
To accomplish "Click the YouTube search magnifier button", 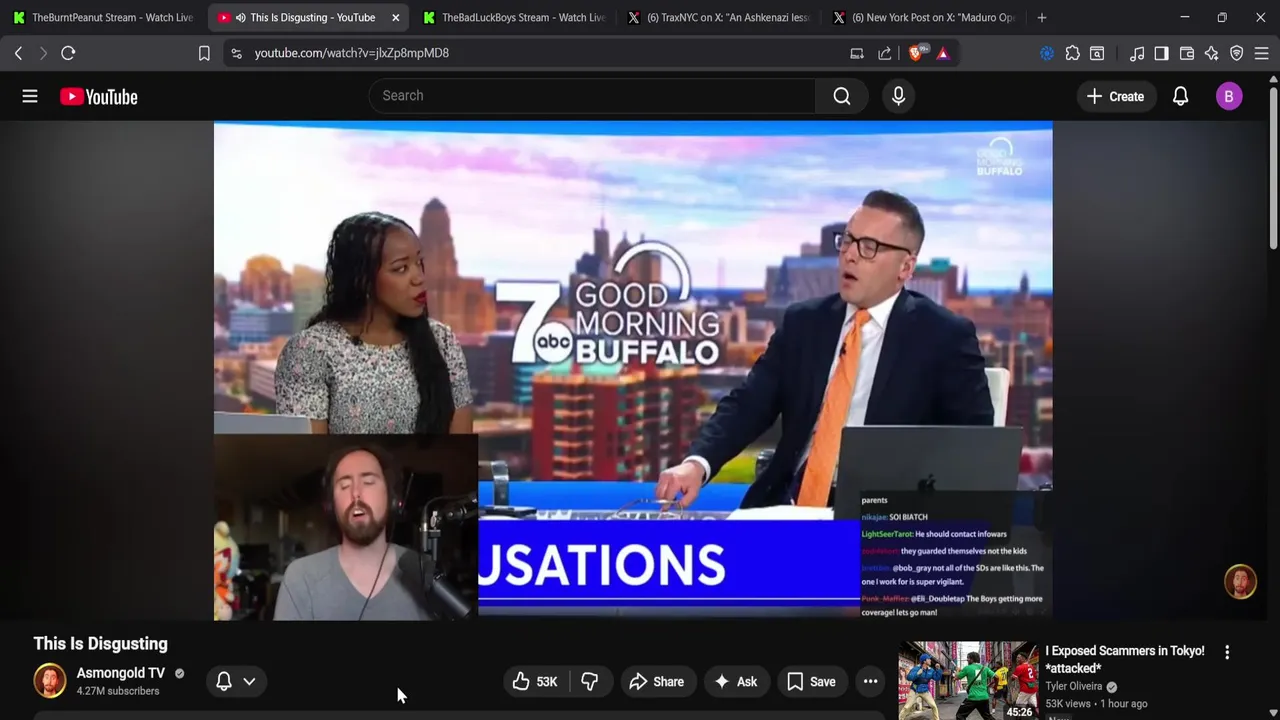I will click(x=842, y=96).
